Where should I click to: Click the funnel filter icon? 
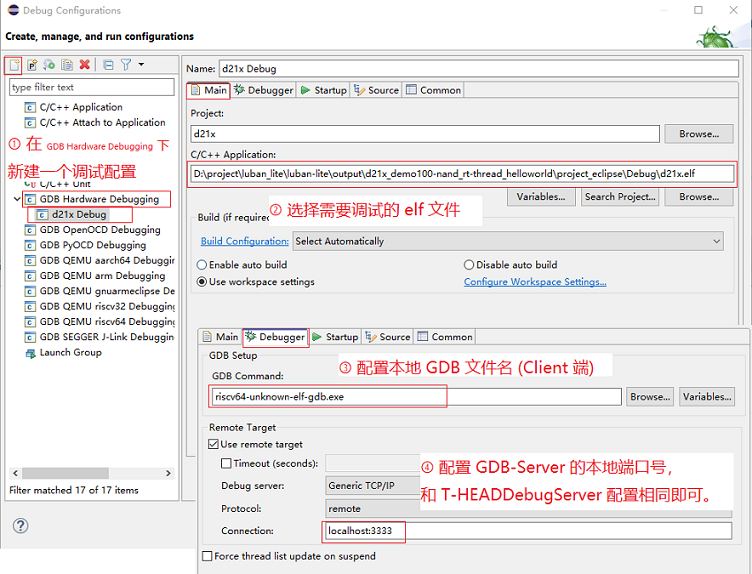coord(126,65)
